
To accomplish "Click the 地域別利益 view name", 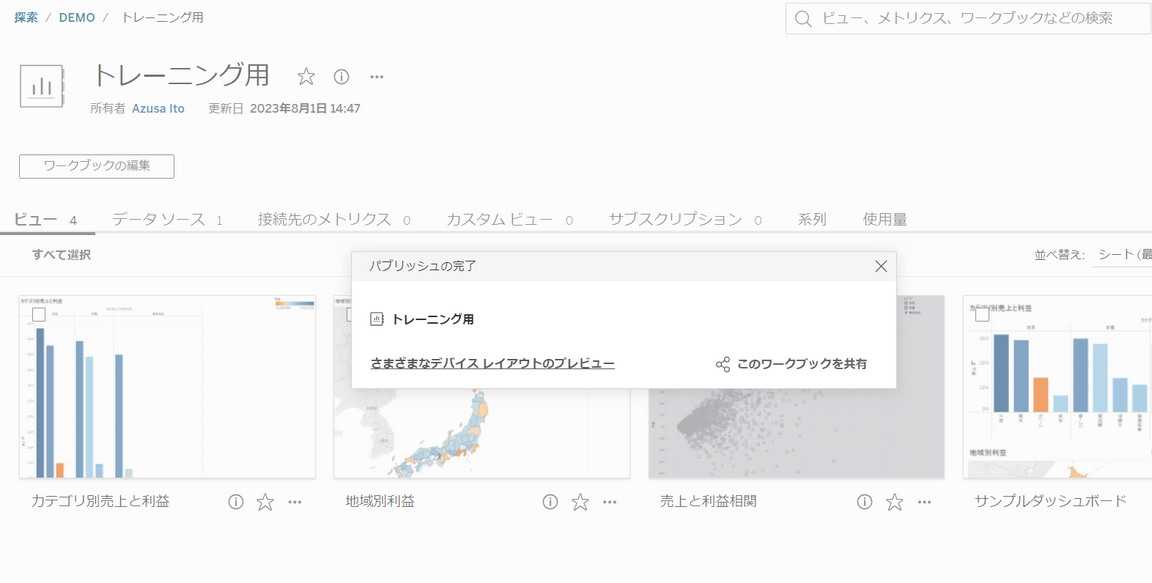I will (380, 501).
